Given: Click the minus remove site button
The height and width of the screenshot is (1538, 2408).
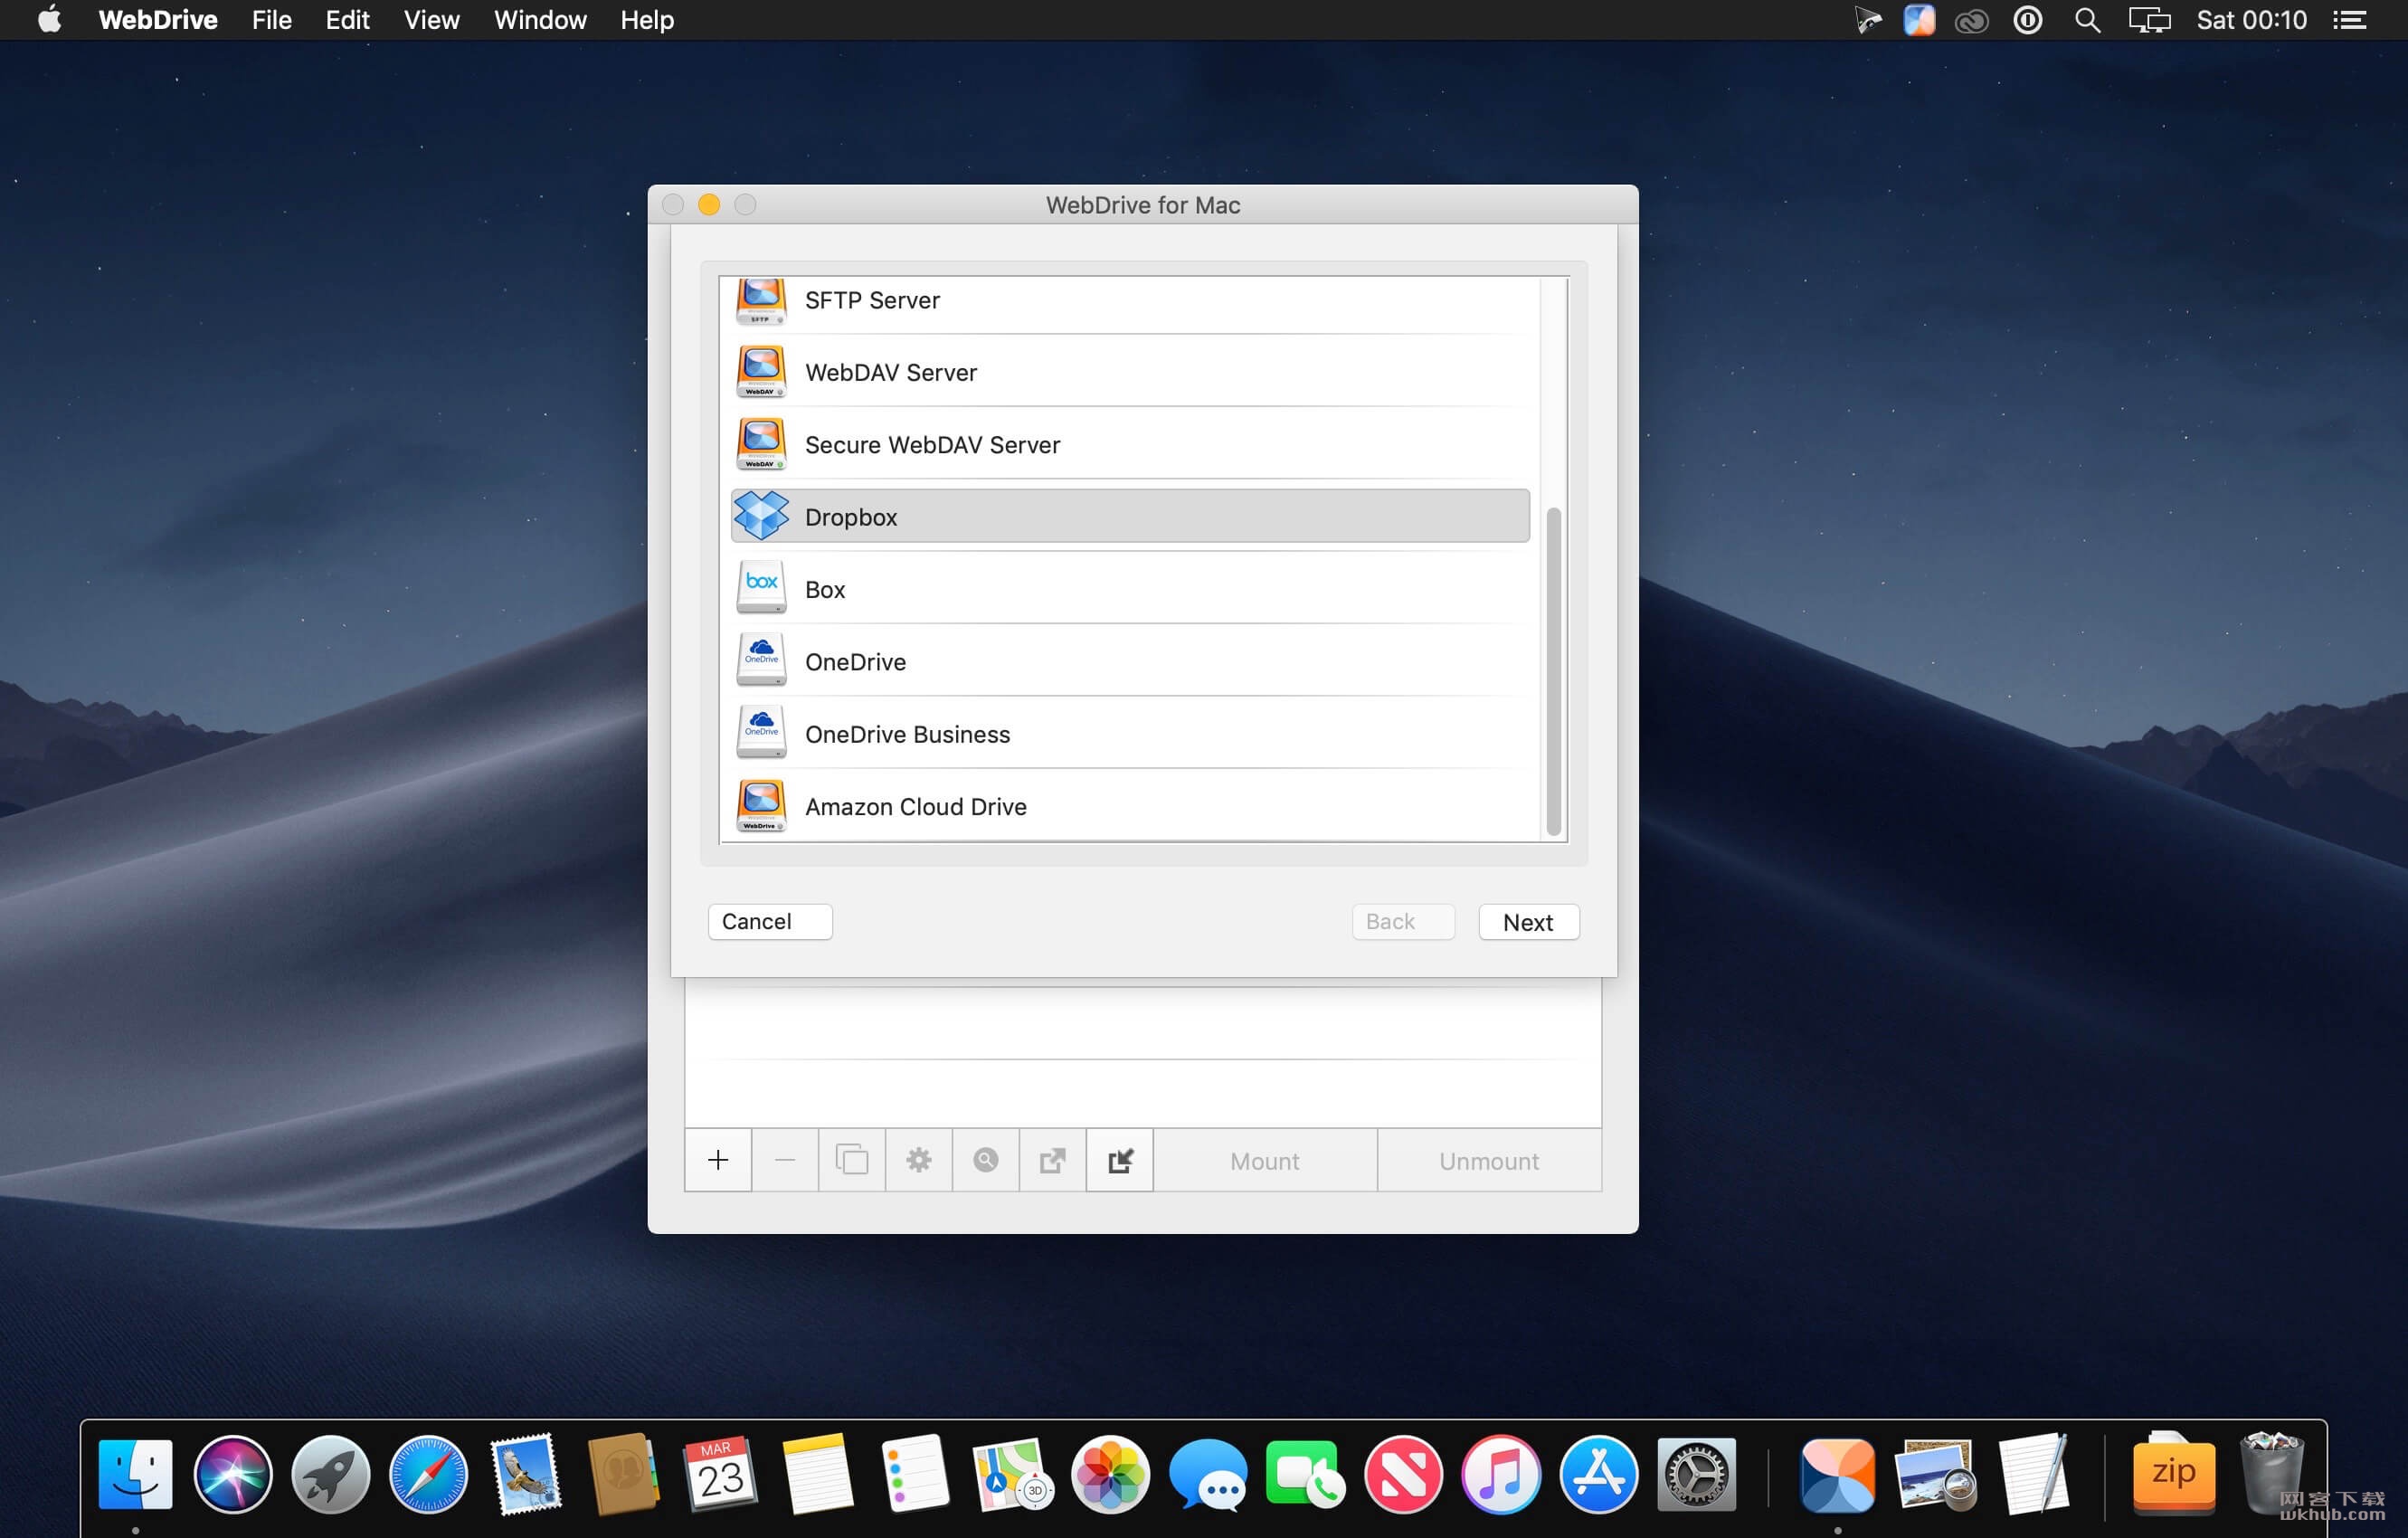Looking at the screenshot, I should point(785,1160).
